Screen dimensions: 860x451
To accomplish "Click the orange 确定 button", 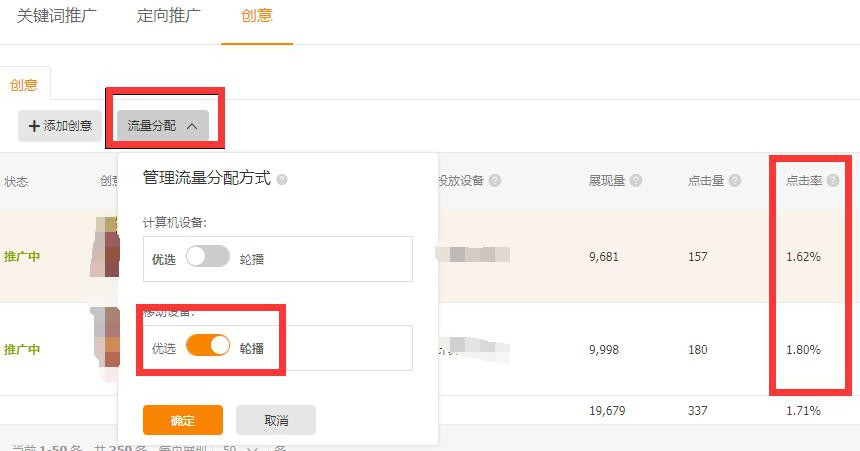I will pyautogui.click(x=183, y=420).
